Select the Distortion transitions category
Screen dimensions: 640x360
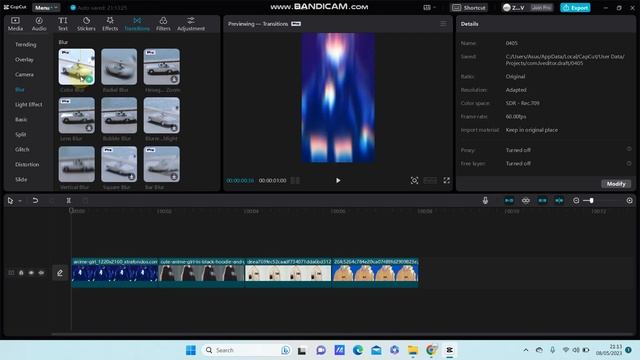27,164
